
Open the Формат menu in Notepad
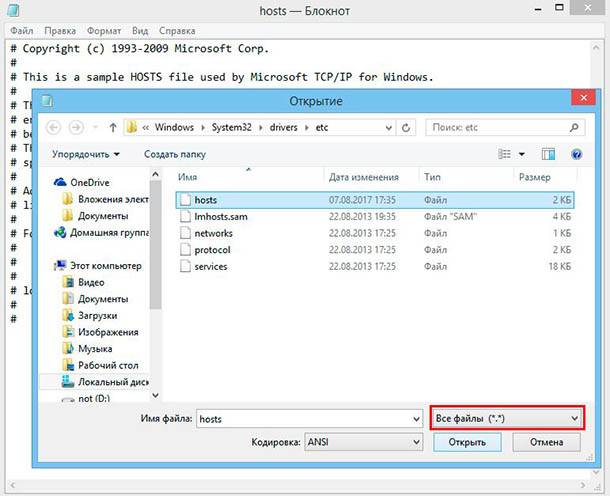(104, 31)
